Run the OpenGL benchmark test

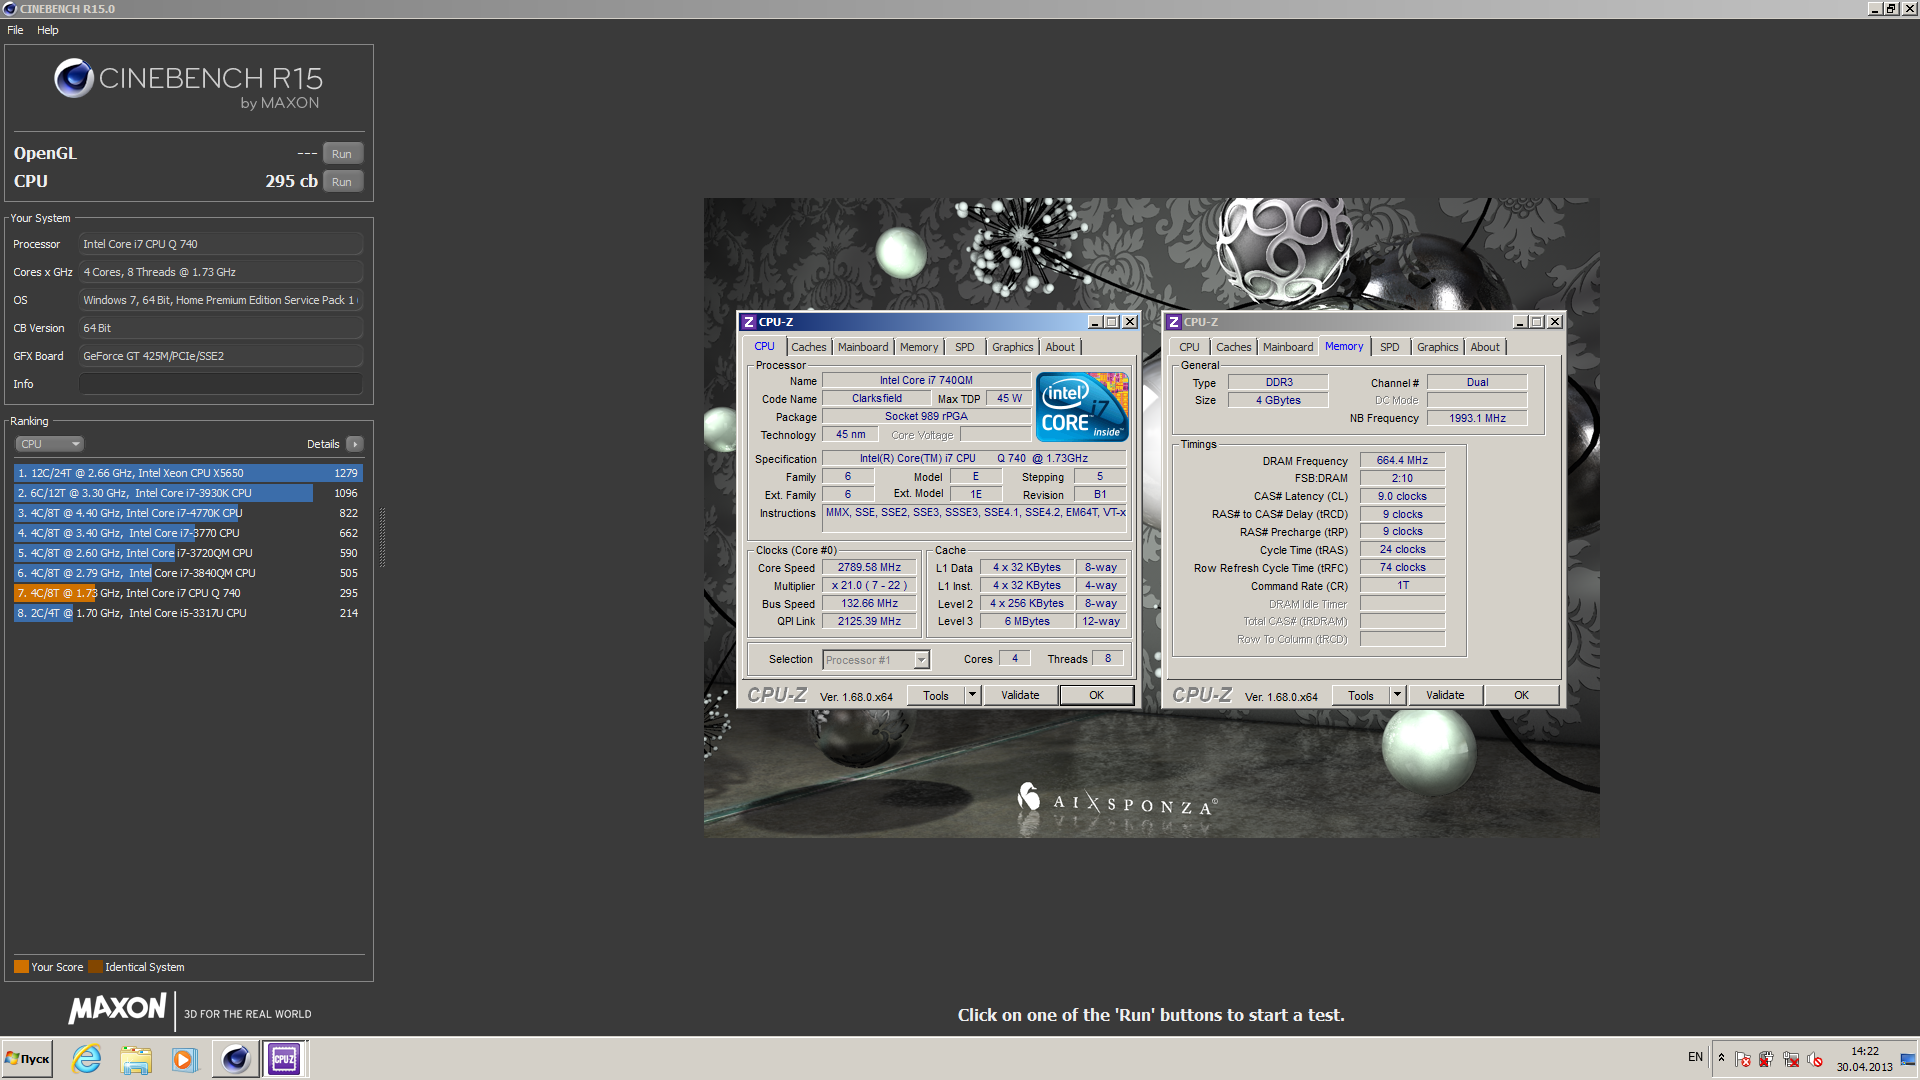click(x=342, y=154)
